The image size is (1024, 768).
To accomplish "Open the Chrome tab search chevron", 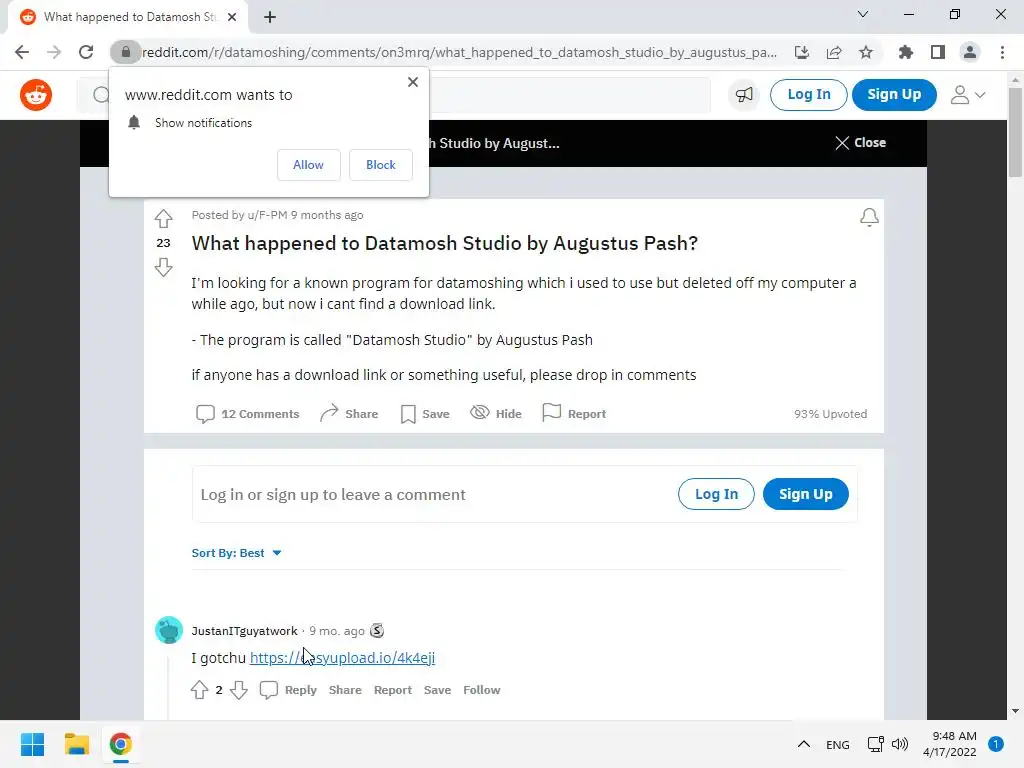I will 863,14.
